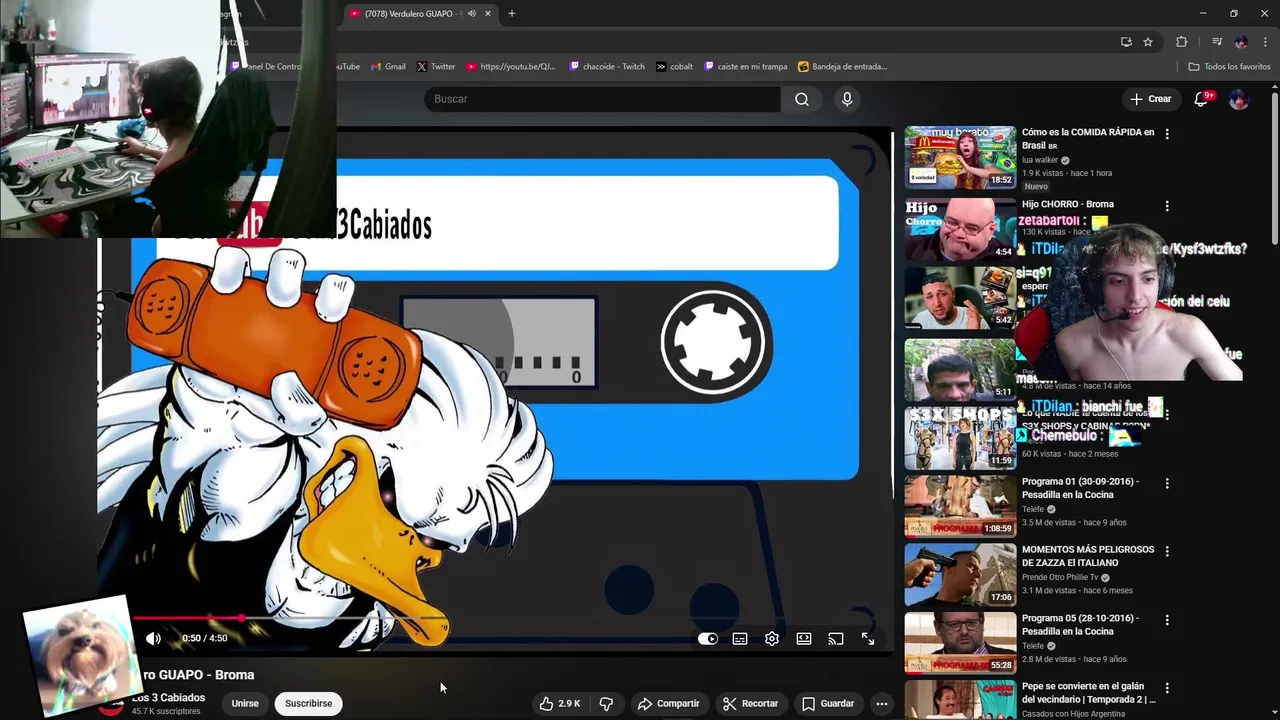
Task: Open the Twitter bookmark
Action: (435, 66)
